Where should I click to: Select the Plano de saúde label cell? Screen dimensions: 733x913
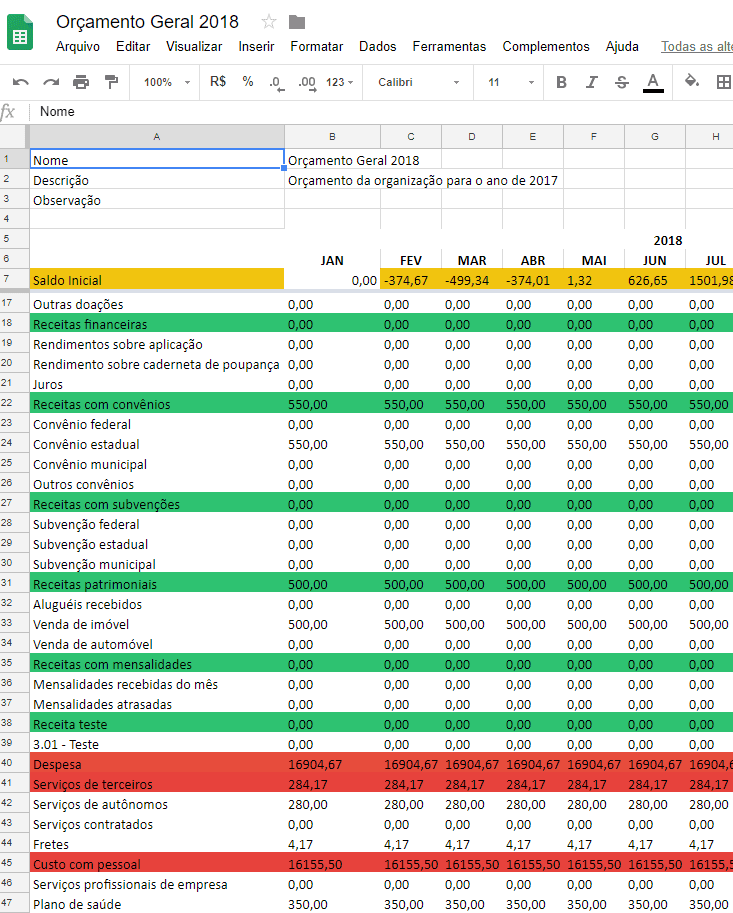[x=157, y=904]
